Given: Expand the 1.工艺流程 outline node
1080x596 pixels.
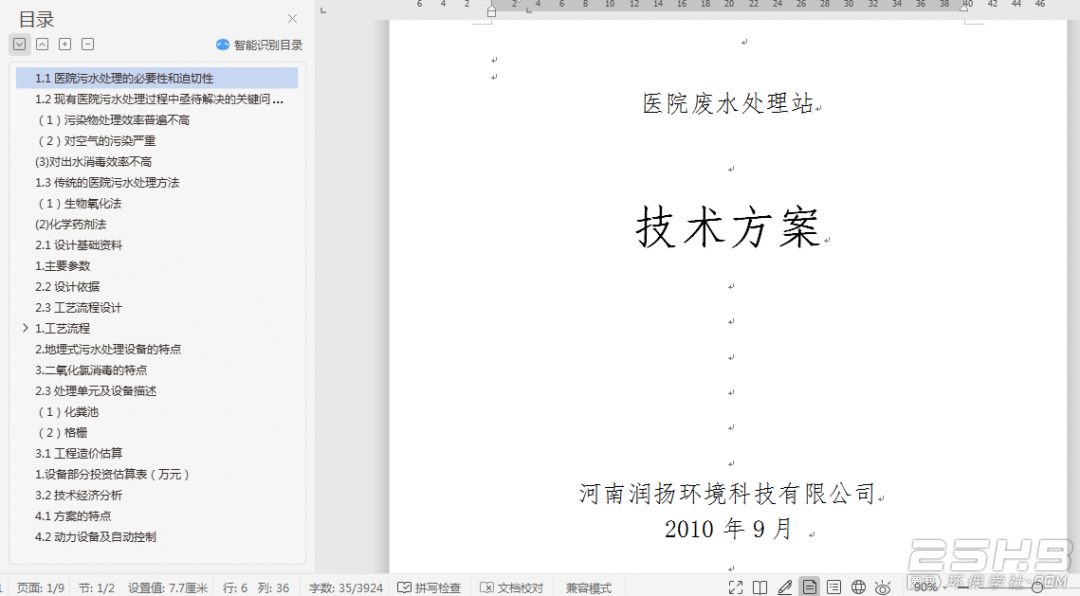Looking at the screenshot, I should 25,328.
